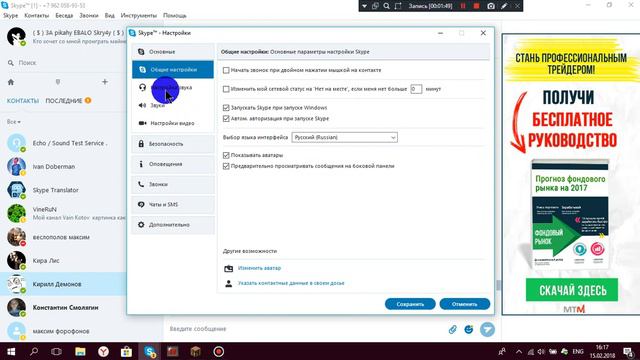Image resolution: width=640 pixels, height=360 pixels.
Task: Expand the Все contacts filter dropdown
Action: pyautogui.click(x=13, y=122)
